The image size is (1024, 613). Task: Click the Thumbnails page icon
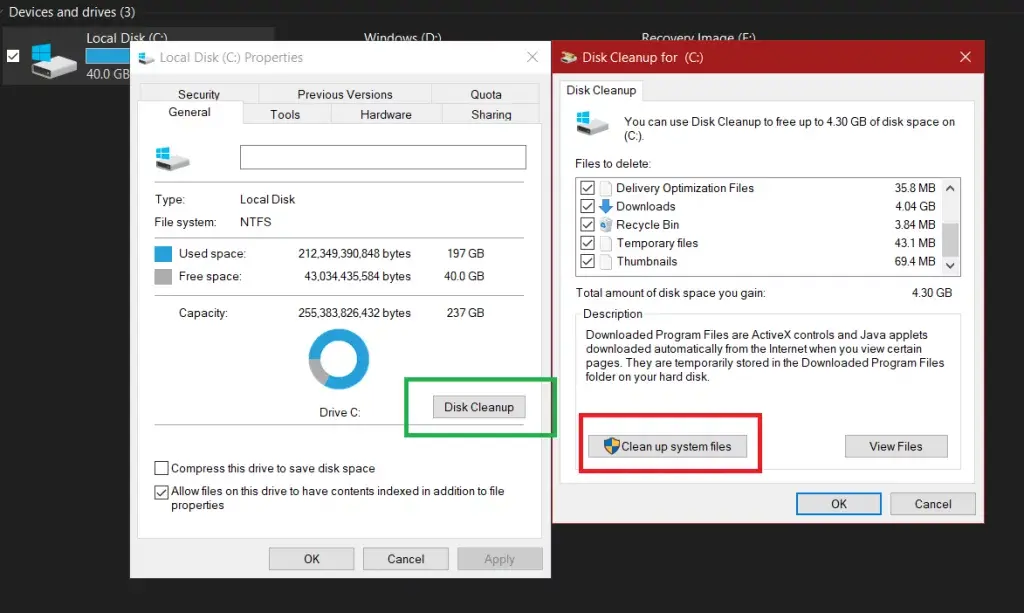point(605,261)
